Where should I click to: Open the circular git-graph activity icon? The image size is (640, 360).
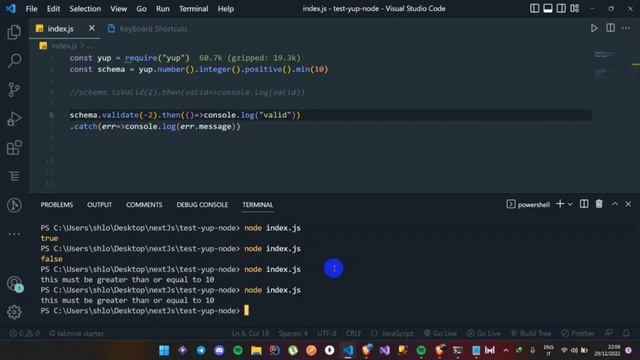coord(14,205)
